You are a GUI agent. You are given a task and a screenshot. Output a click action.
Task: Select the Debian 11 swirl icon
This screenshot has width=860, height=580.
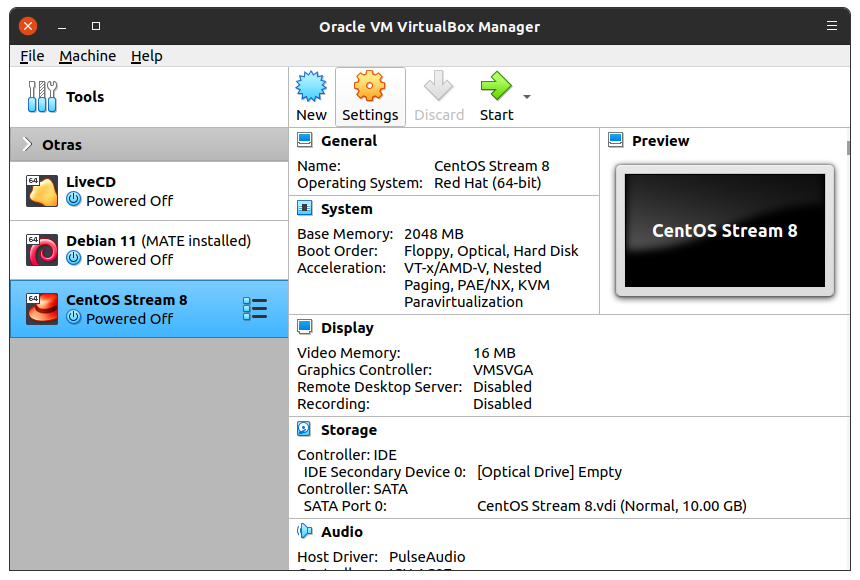tap(42, 250)
